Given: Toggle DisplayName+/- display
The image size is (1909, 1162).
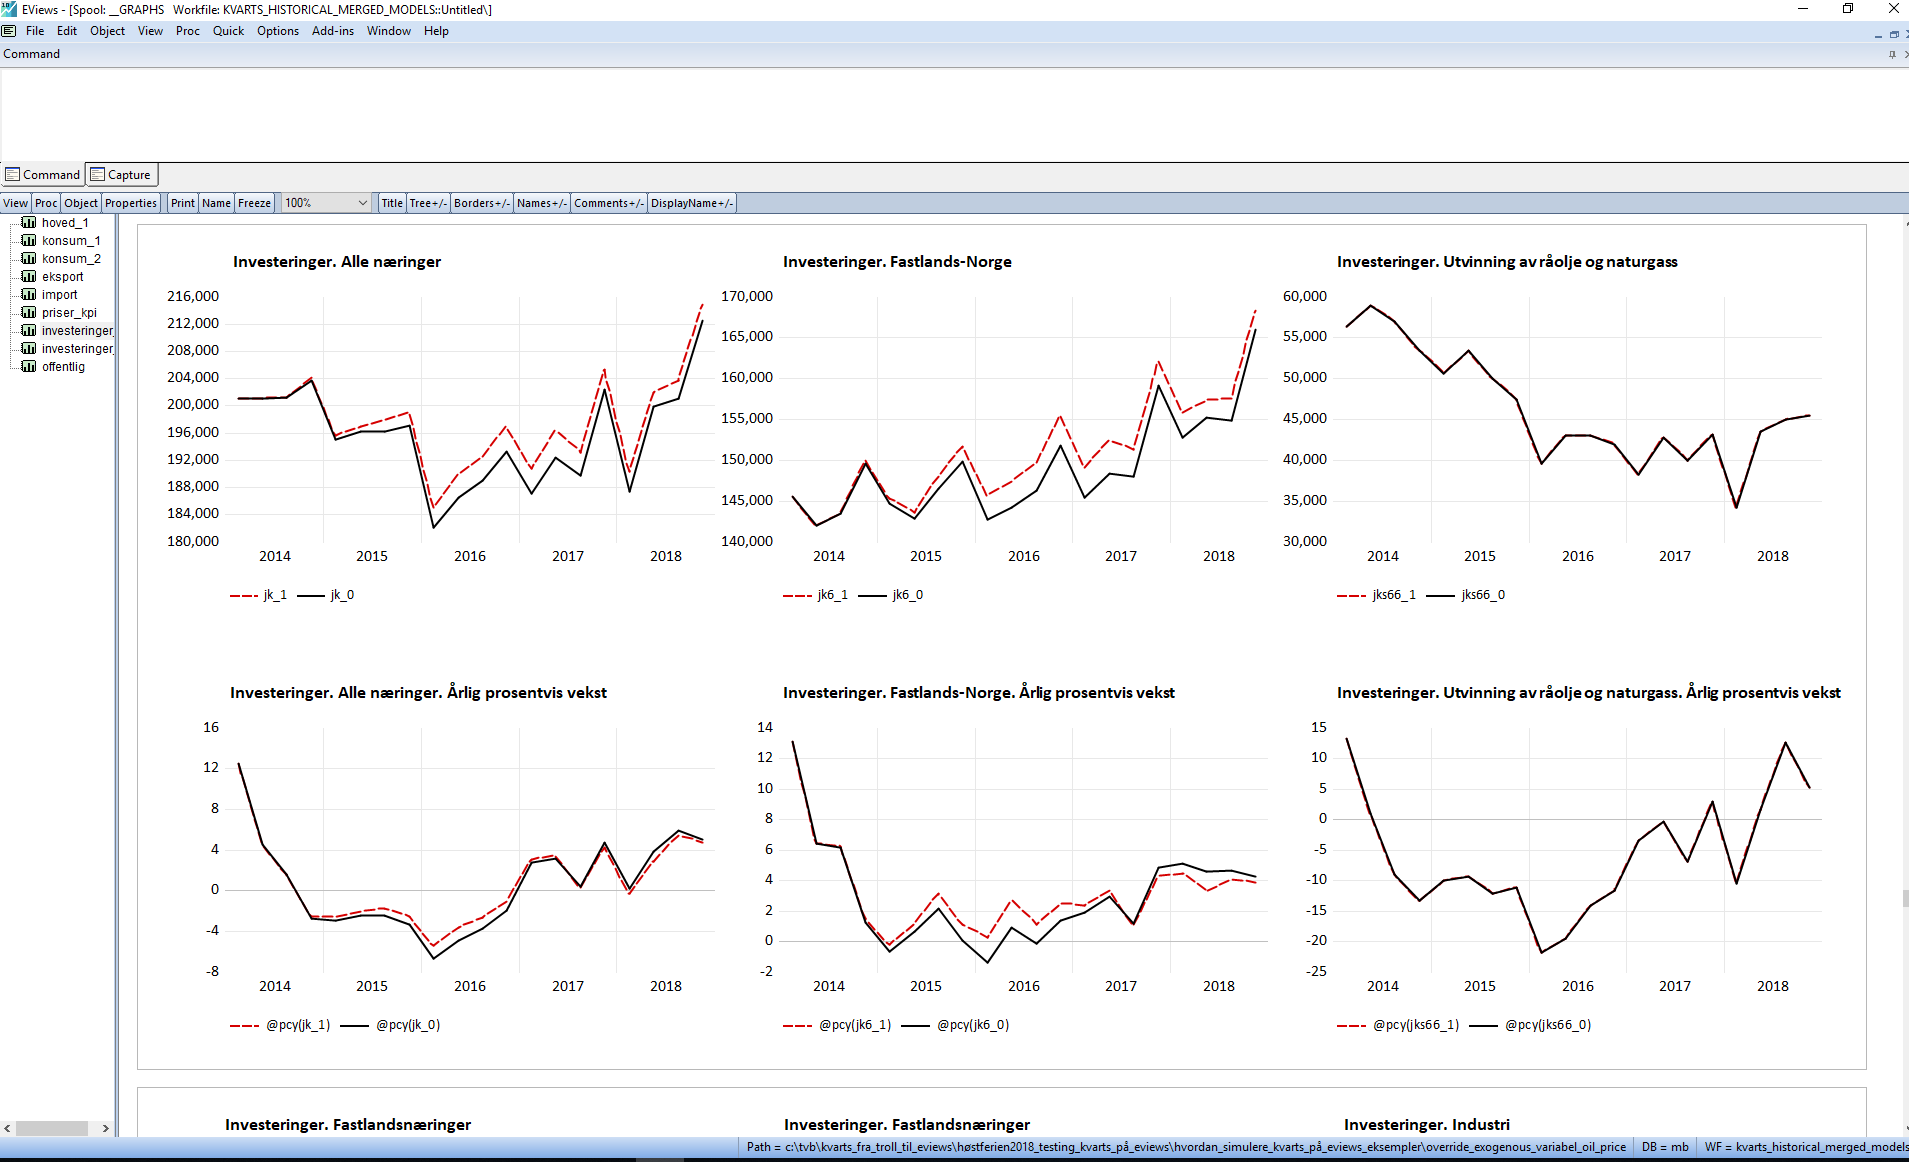Looking at the screenshot, I should tap(692, 203).
